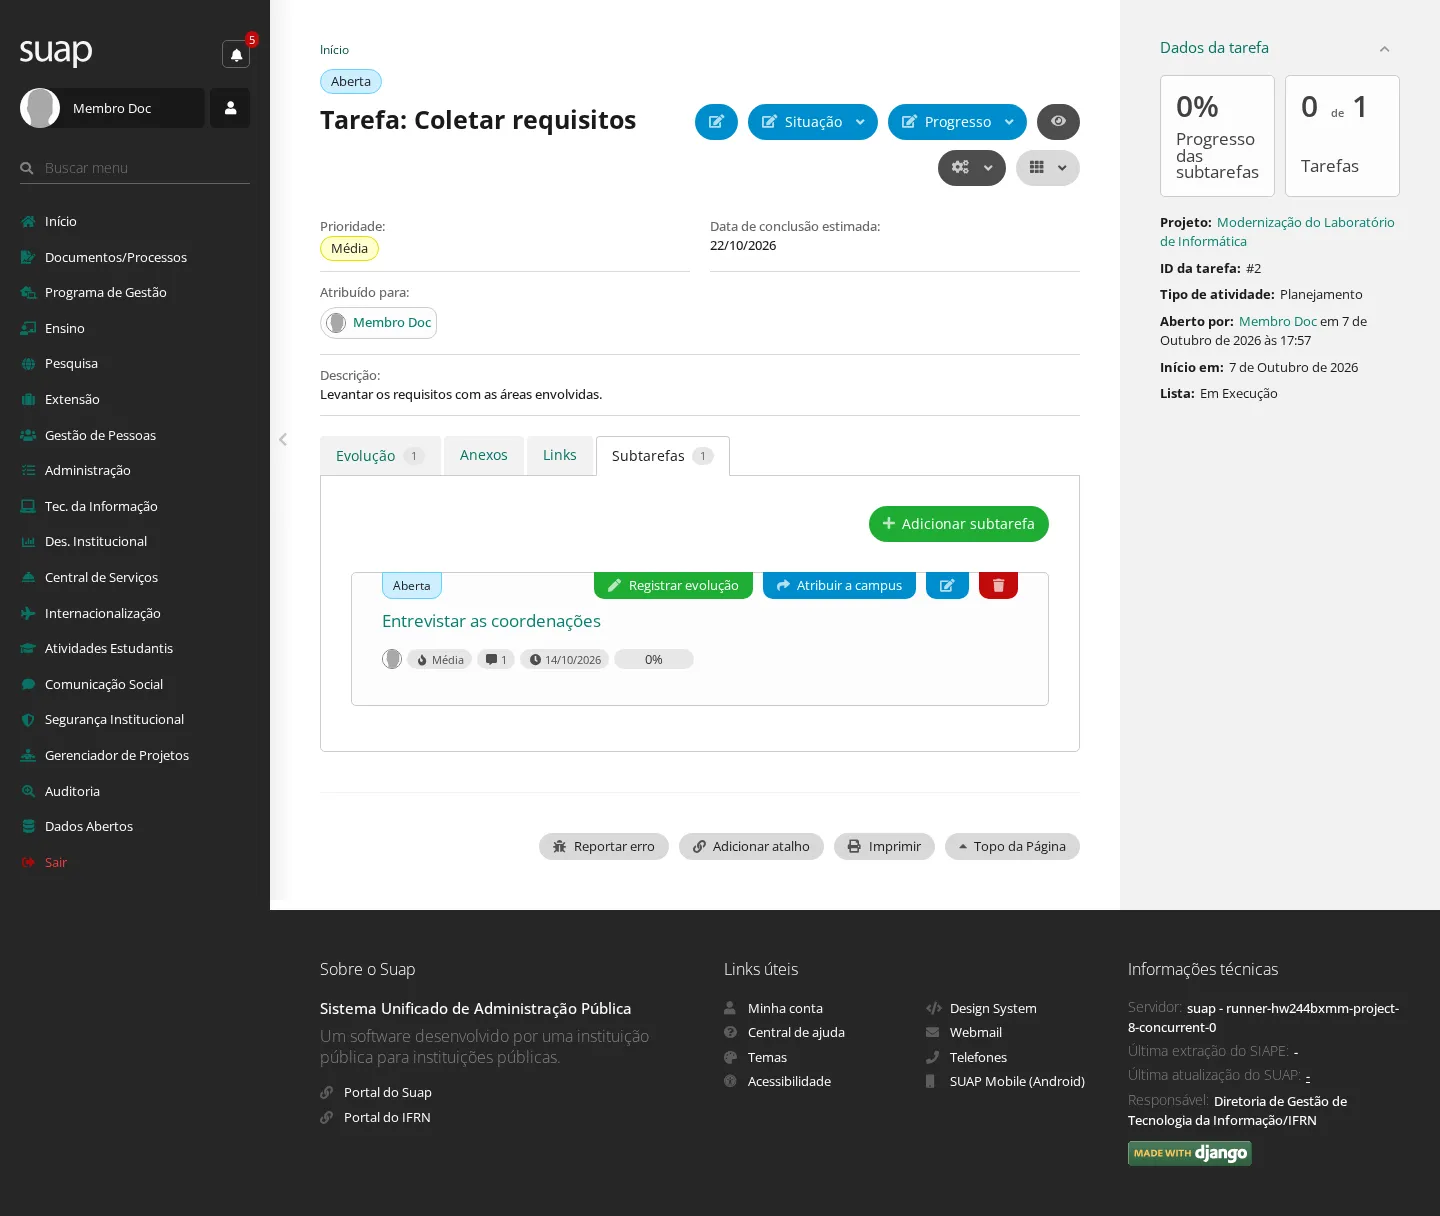Image resolution: width=1440 pixels, height=1216 pixels.
Task: Delete the subtask with the trash icon
Action: (998, 586)
